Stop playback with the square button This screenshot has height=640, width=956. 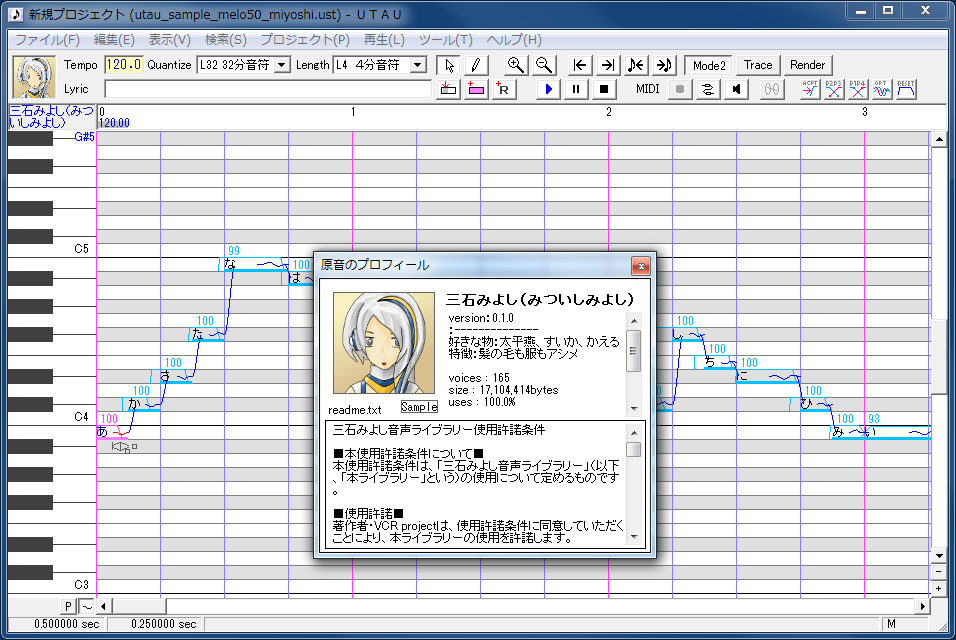[x=604, y=89]
